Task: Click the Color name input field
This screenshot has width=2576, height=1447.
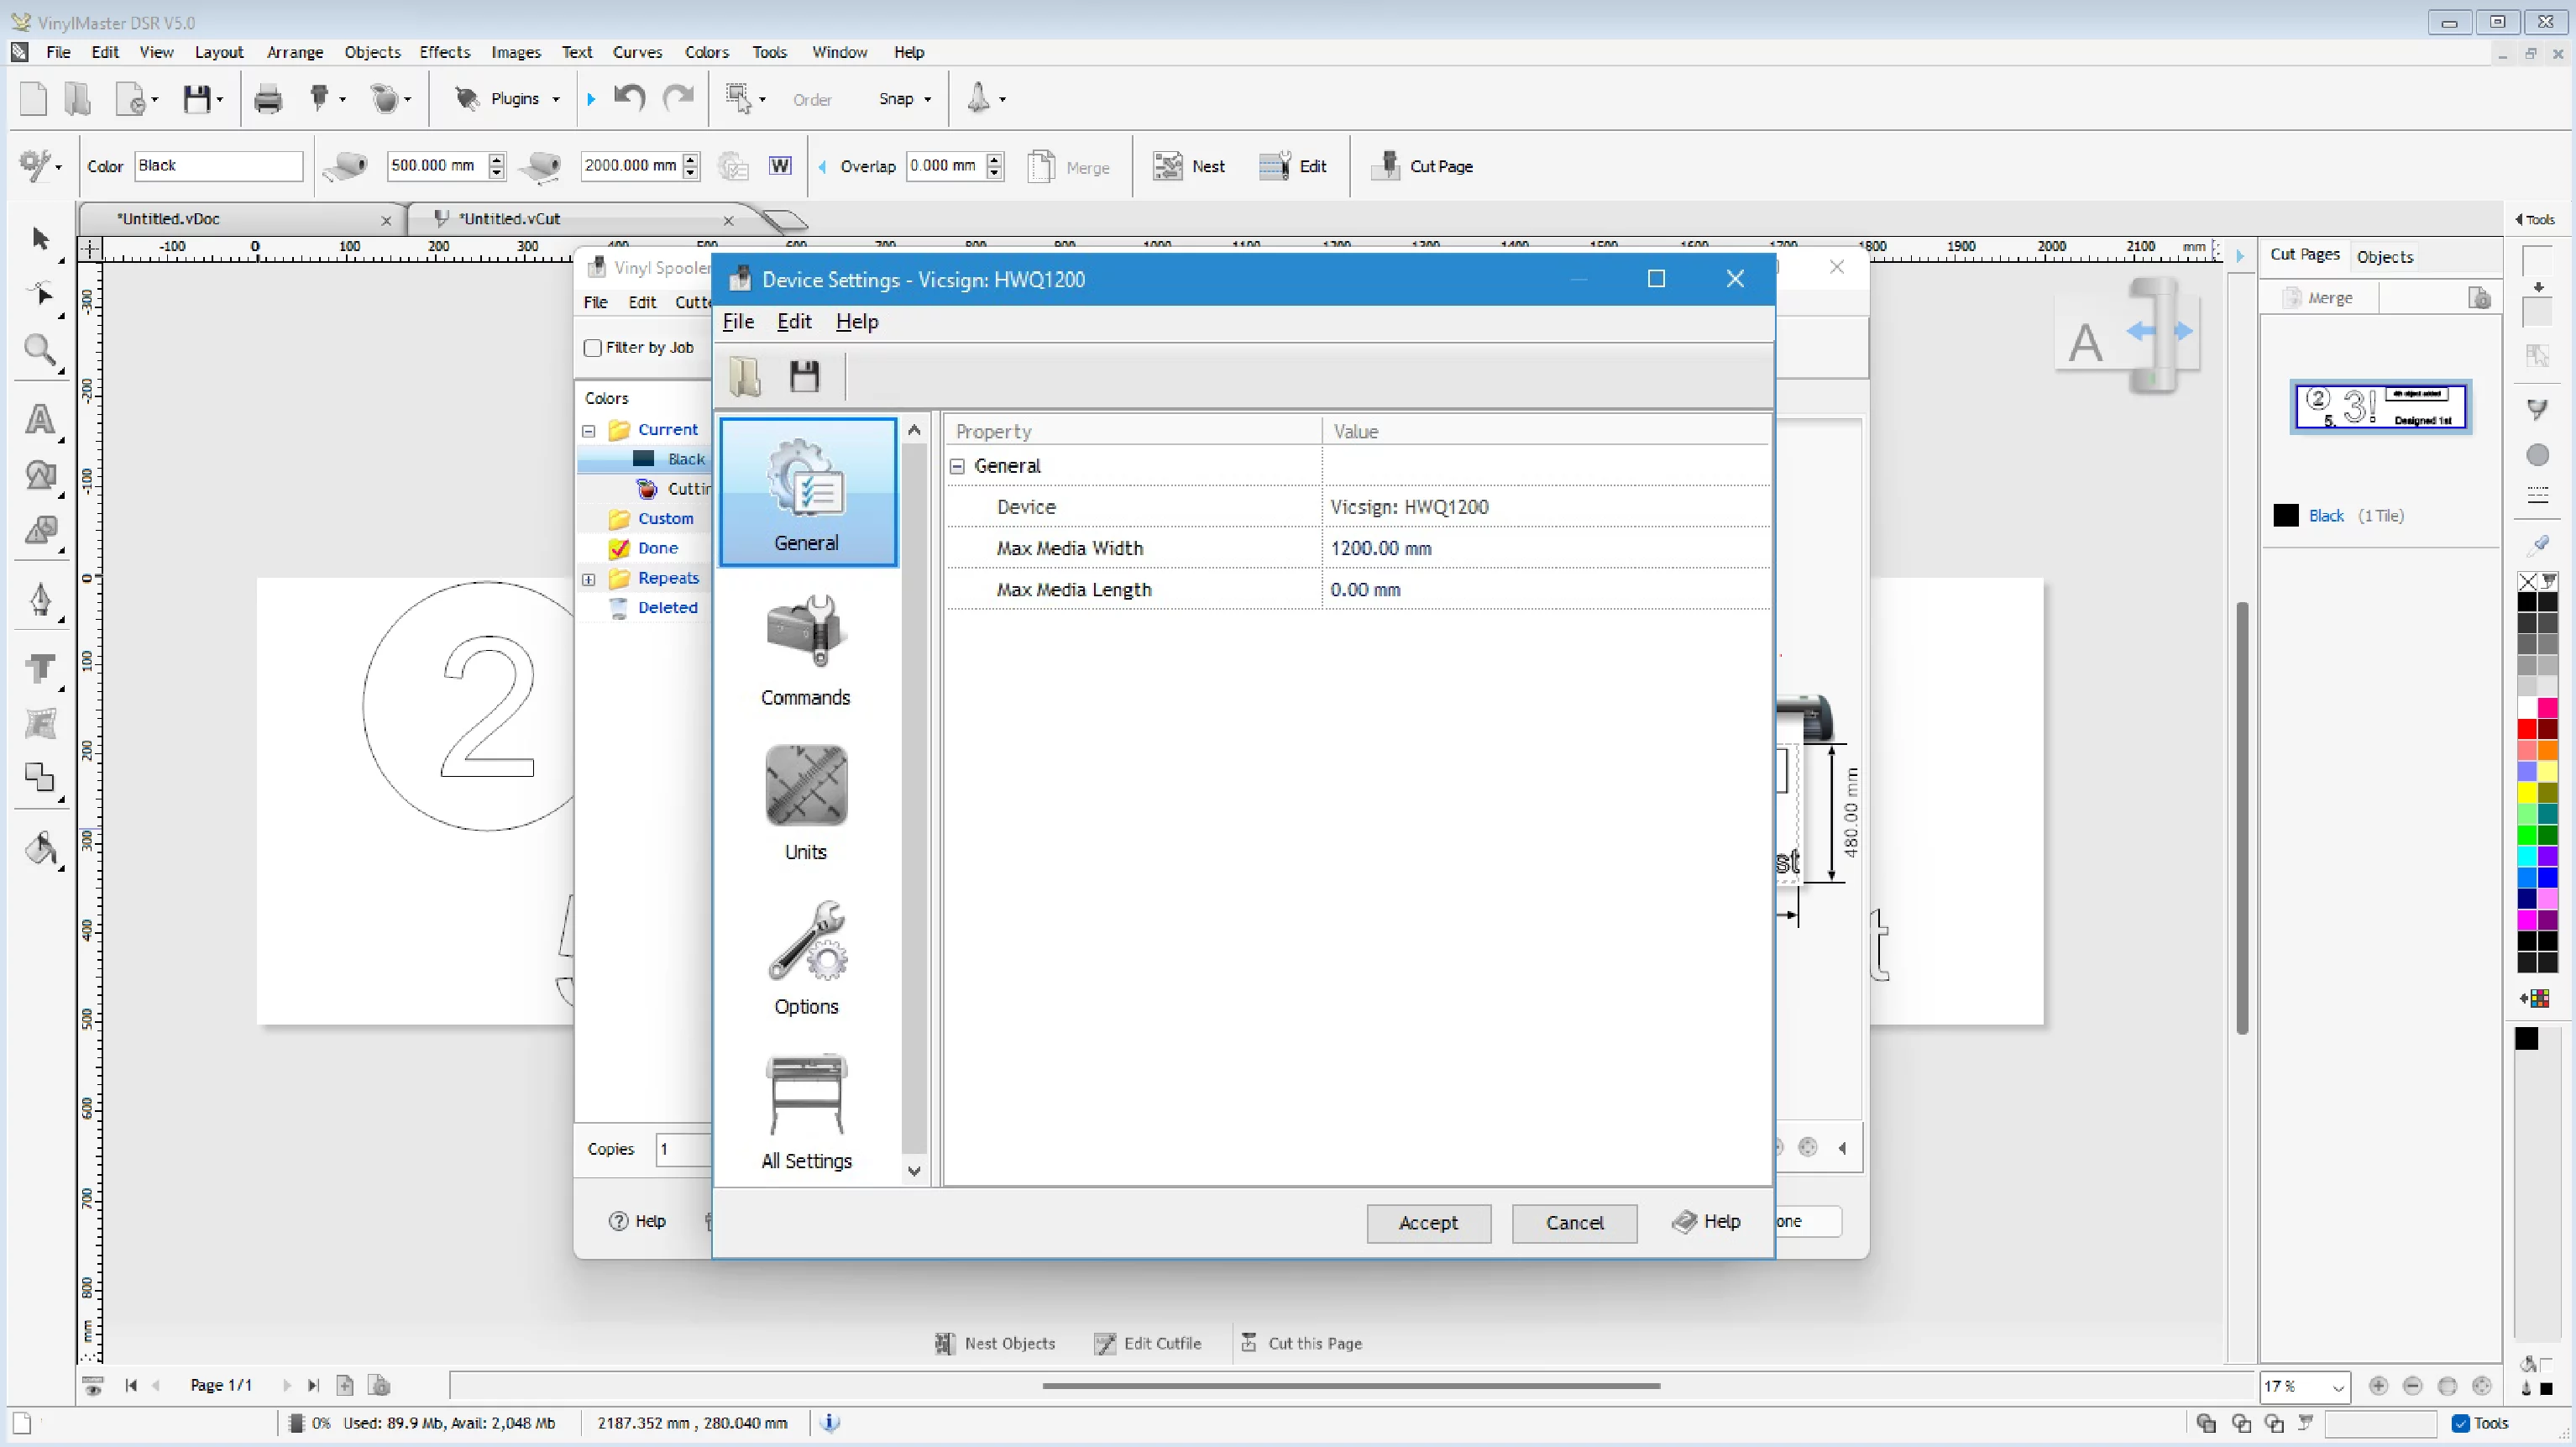Action: pyautogui.click(x=218, y=166)
